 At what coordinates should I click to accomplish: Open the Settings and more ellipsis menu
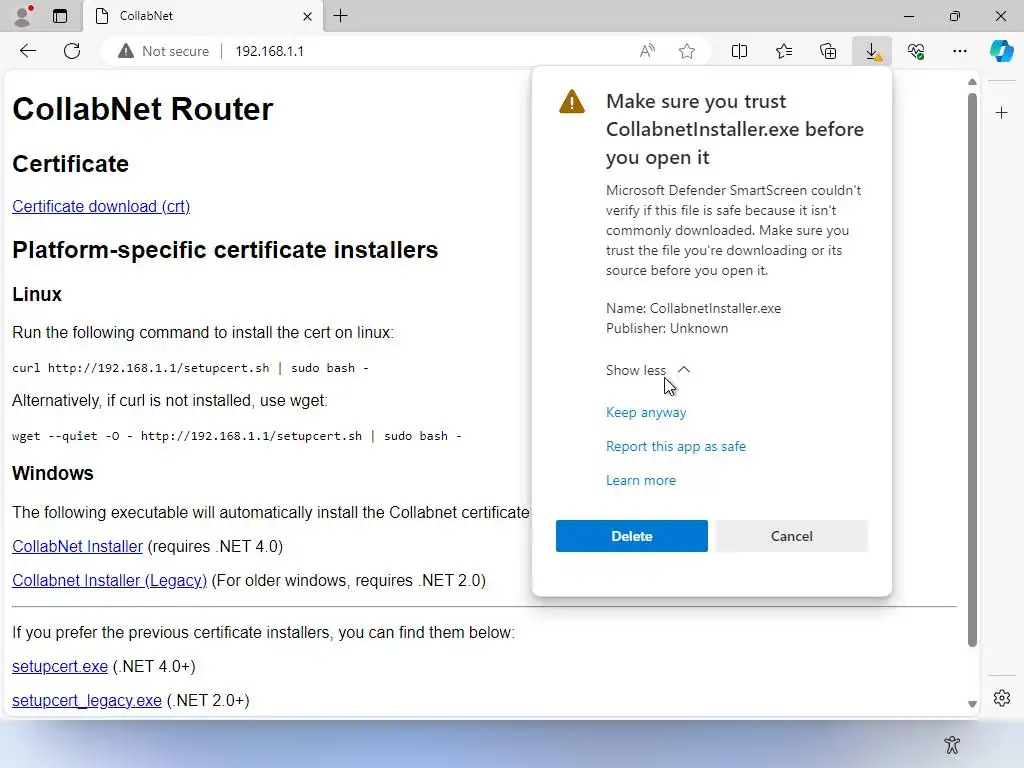960,51
